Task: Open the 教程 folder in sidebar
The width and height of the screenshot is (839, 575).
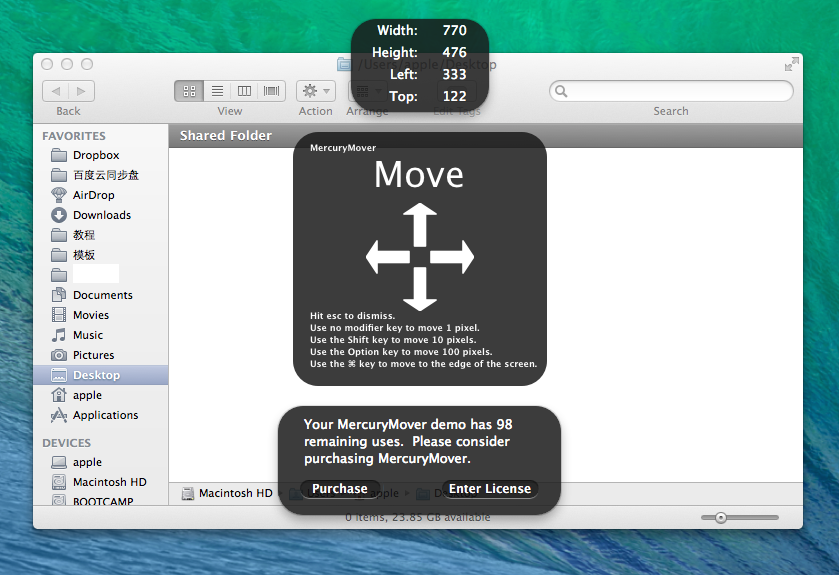Action: tap(101, 235)
